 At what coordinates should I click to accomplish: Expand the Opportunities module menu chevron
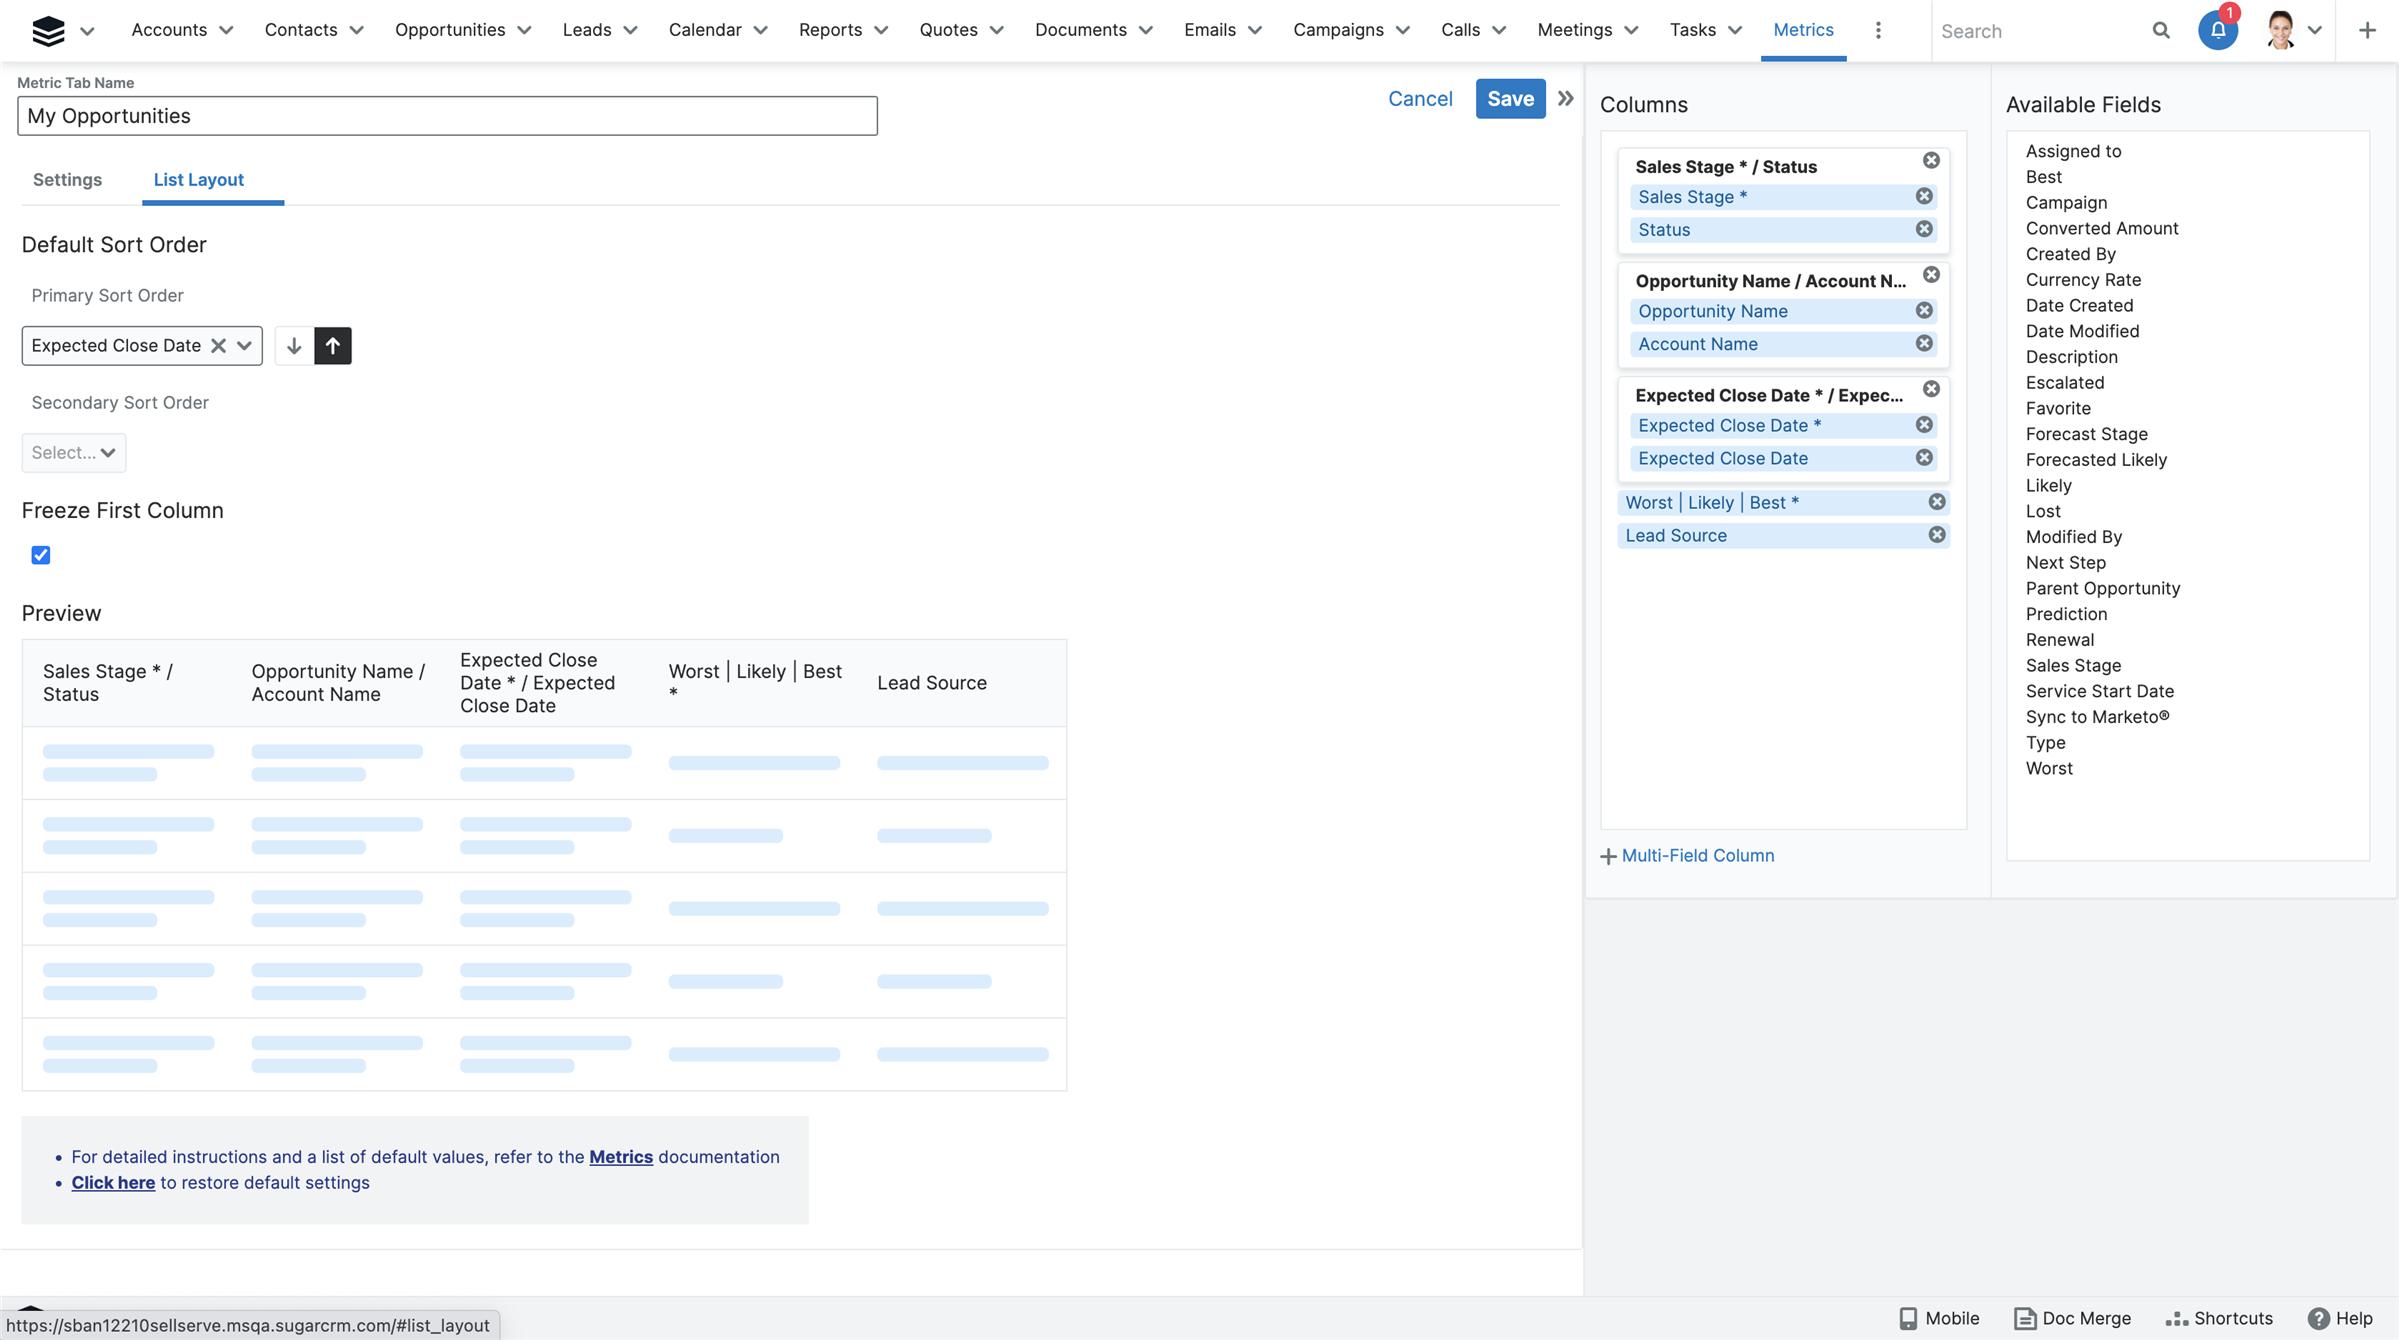click(x=524, y=31)
